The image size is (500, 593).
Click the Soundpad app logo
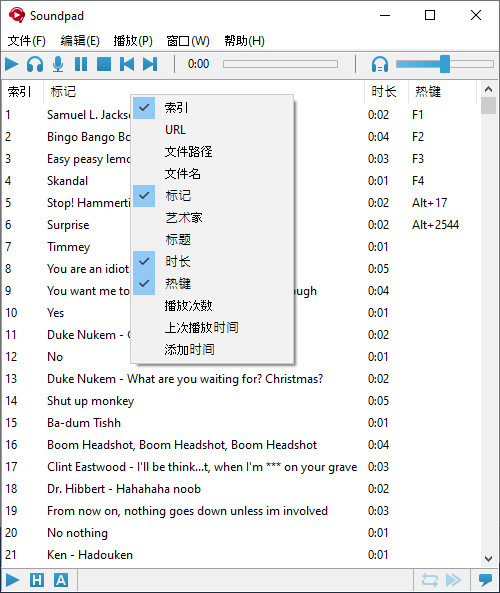tap(16, 15)
